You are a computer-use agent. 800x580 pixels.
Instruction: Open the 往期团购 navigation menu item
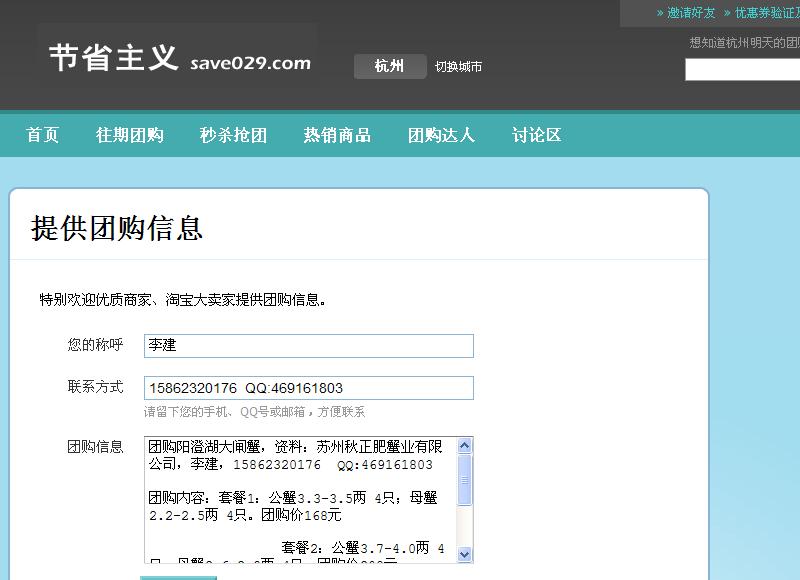click(130, 133)
